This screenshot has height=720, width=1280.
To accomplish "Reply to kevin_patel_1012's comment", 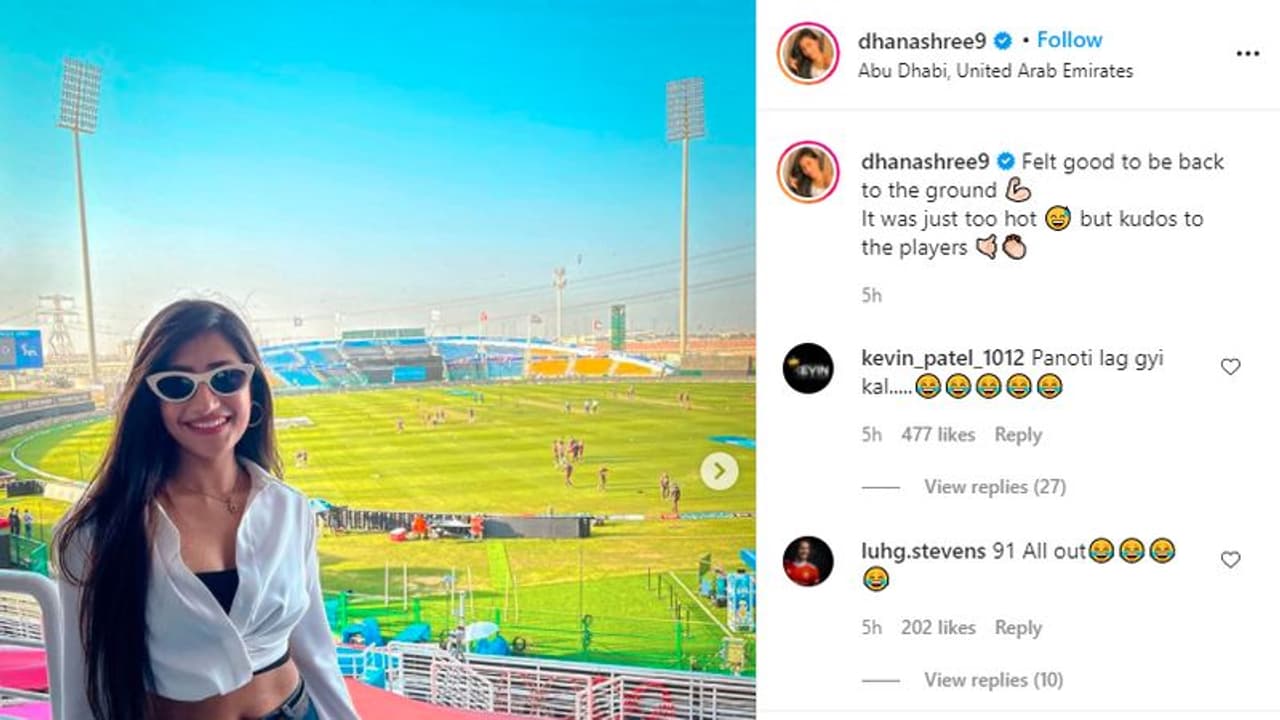I will tap(1018, 435).
